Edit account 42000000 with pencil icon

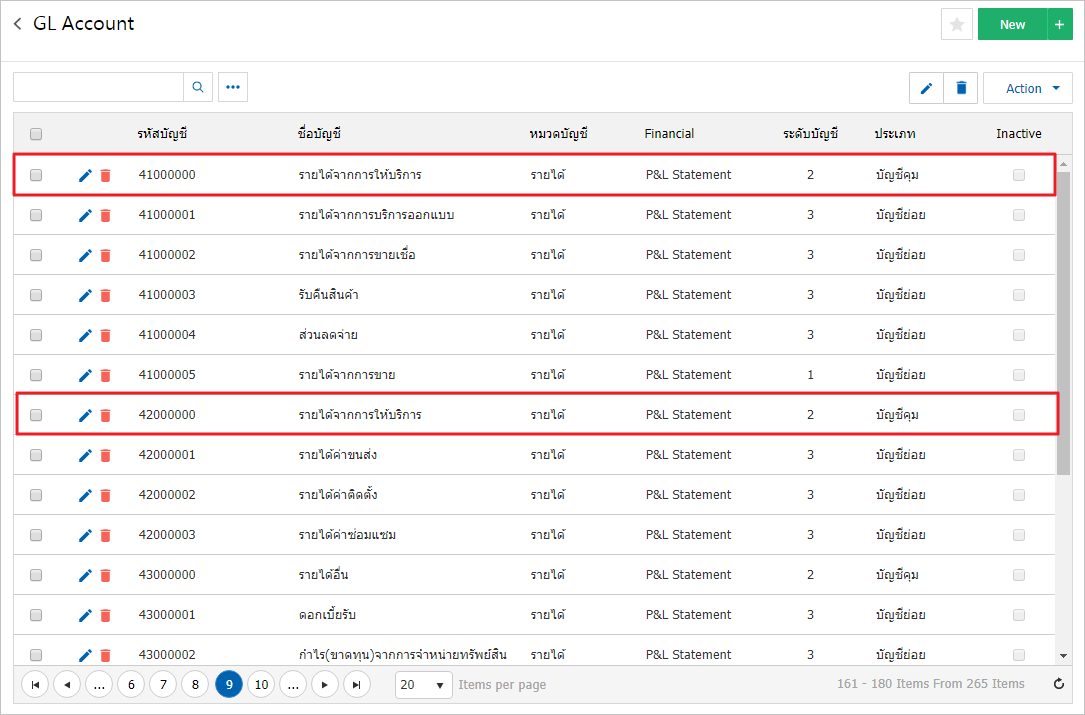(x=85, y=415)
